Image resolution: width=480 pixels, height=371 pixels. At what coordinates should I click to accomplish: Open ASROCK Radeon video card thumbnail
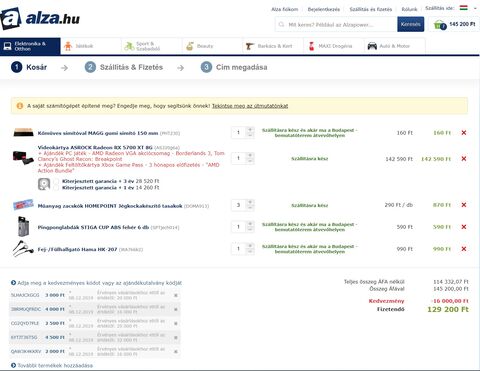(23, 158)
